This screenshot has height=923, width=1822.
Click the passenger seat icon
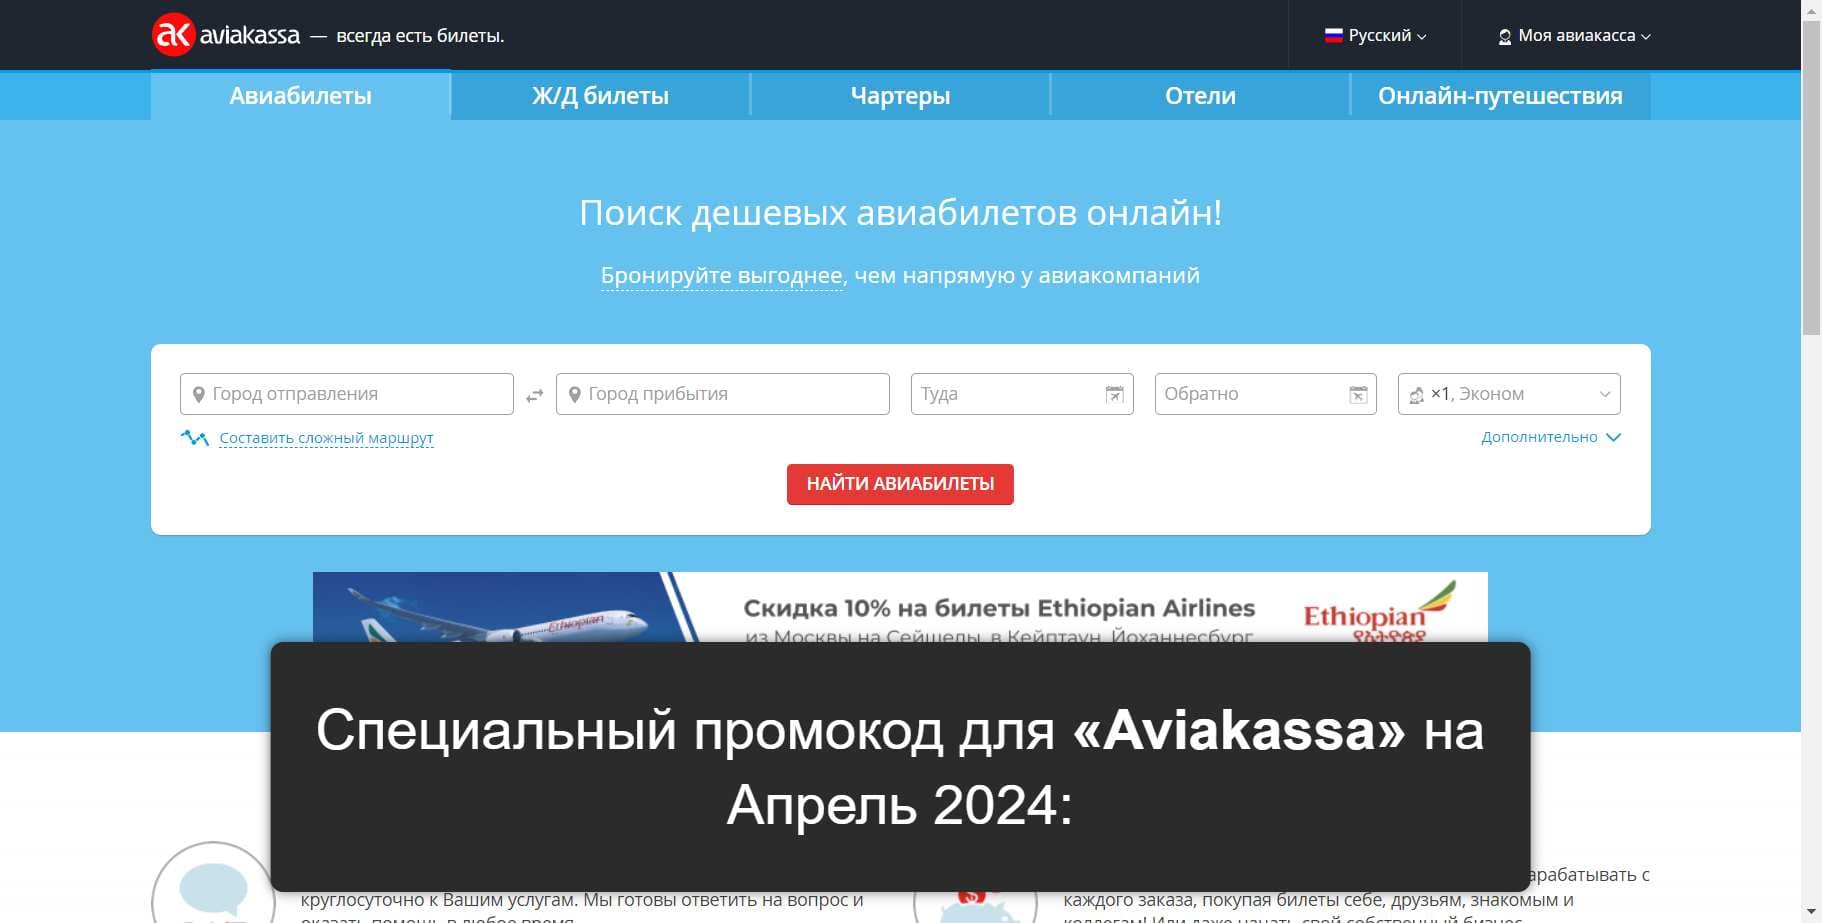click(x=1416, y=395)
